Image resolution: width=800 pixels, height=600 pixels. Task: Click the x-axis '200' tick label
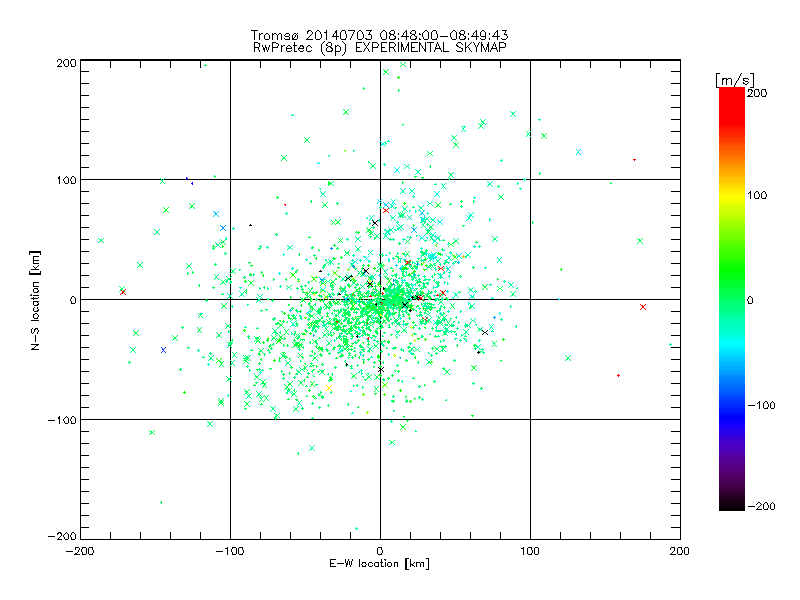pyautogui.click(x=680, y=552)
